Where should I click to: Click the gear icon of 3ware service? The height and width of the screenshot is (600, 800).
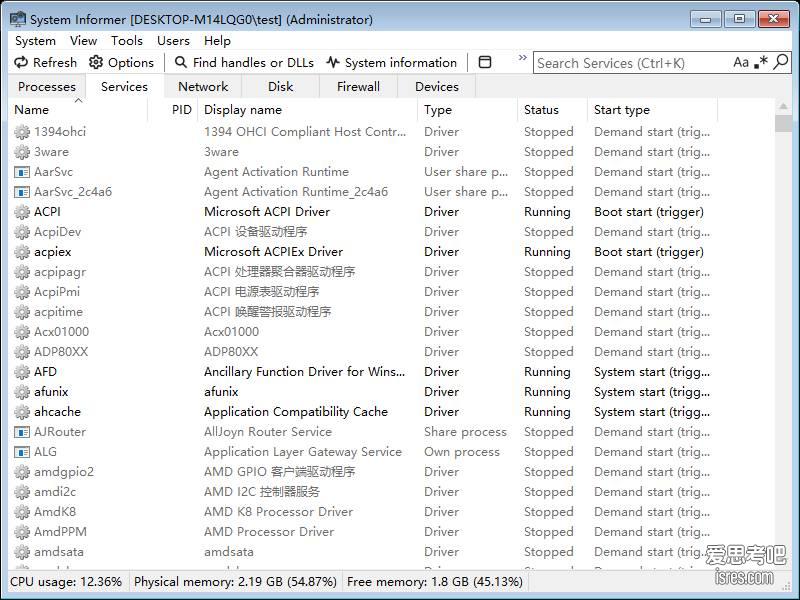coord(21,152)
